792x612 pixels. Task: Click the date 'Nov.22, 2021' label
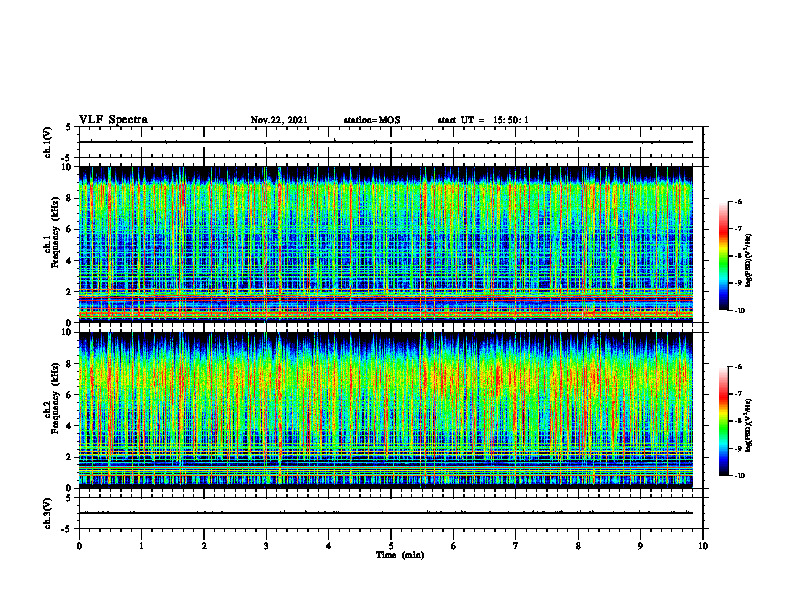click(x=279, y=120)
